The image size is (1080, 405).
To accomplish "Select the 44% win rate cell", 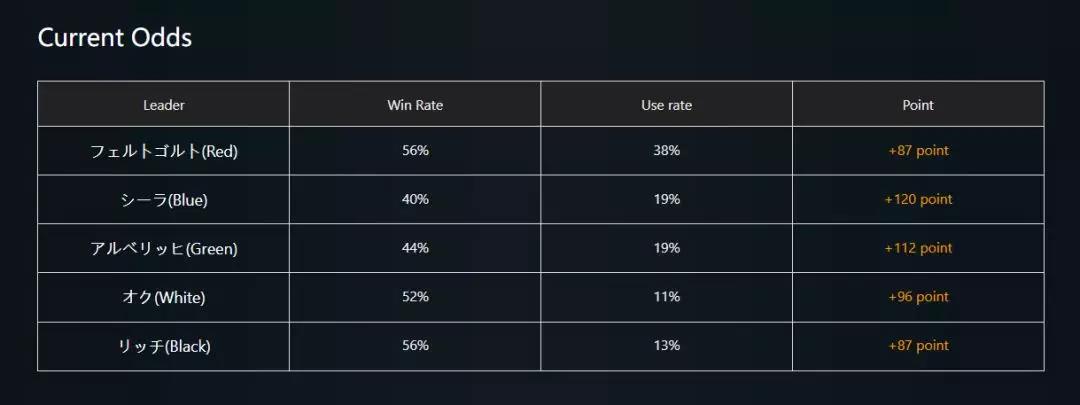I will (415, 248).
